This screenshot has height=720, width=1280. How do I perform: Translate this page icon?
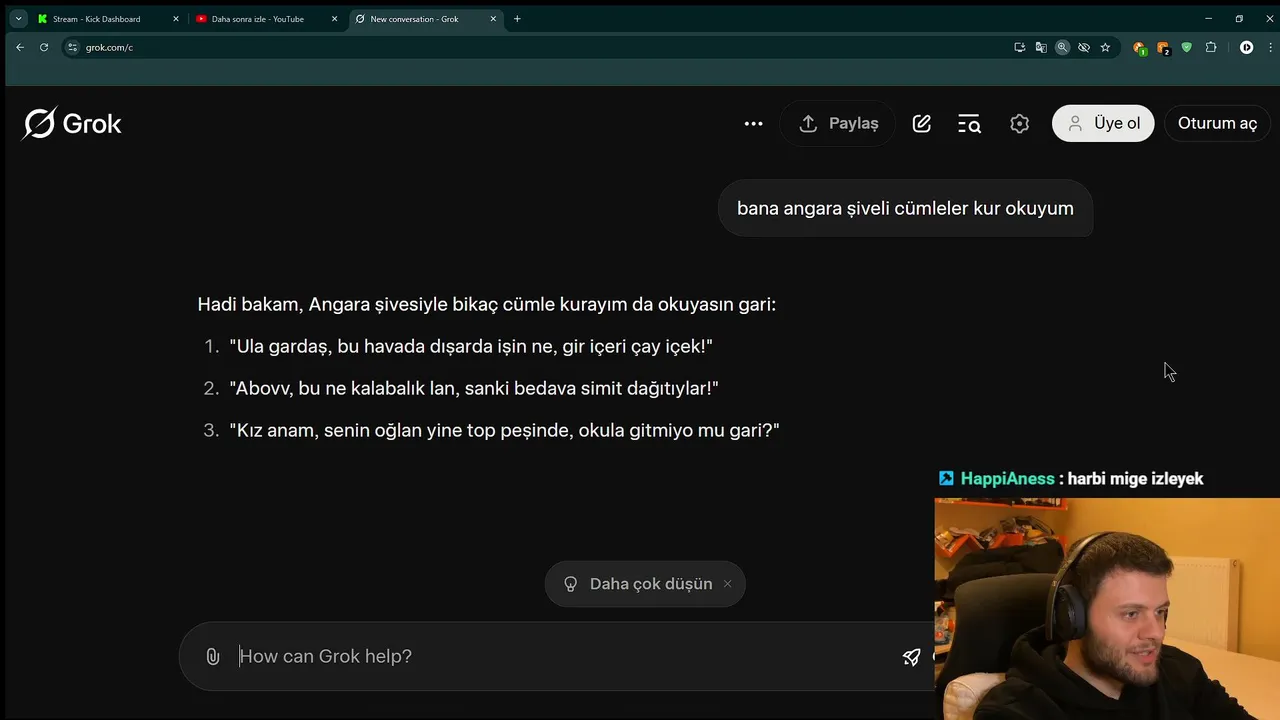pyautogui.click(x=1041, y=47)
